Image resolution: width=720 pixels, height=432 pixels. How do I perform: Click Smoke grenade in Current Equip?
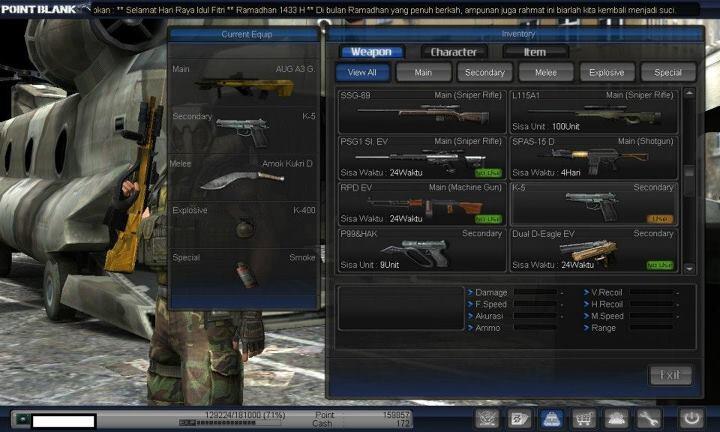246,275
